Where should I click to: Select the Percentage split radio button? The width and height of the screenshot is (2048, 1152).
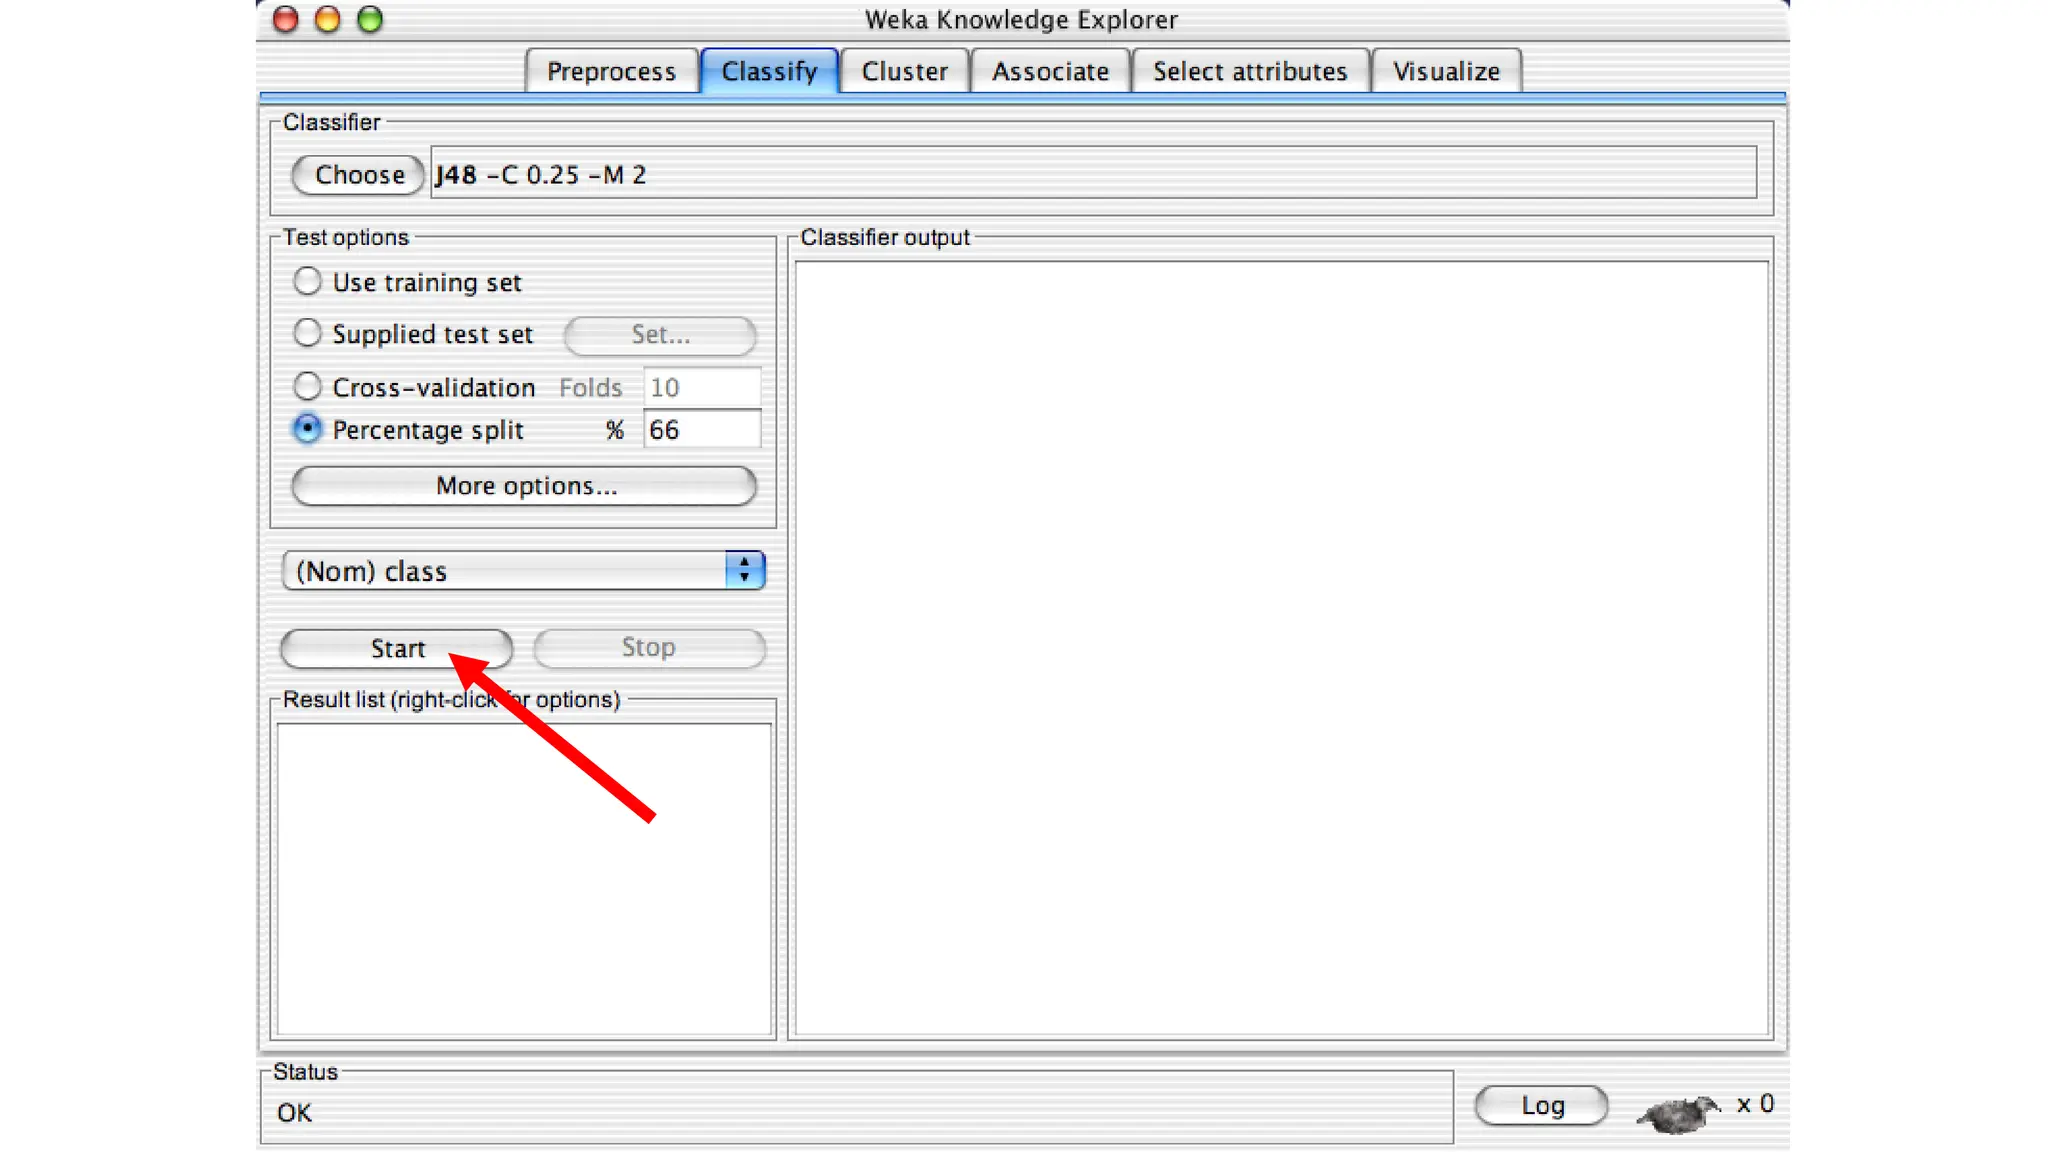308,429
